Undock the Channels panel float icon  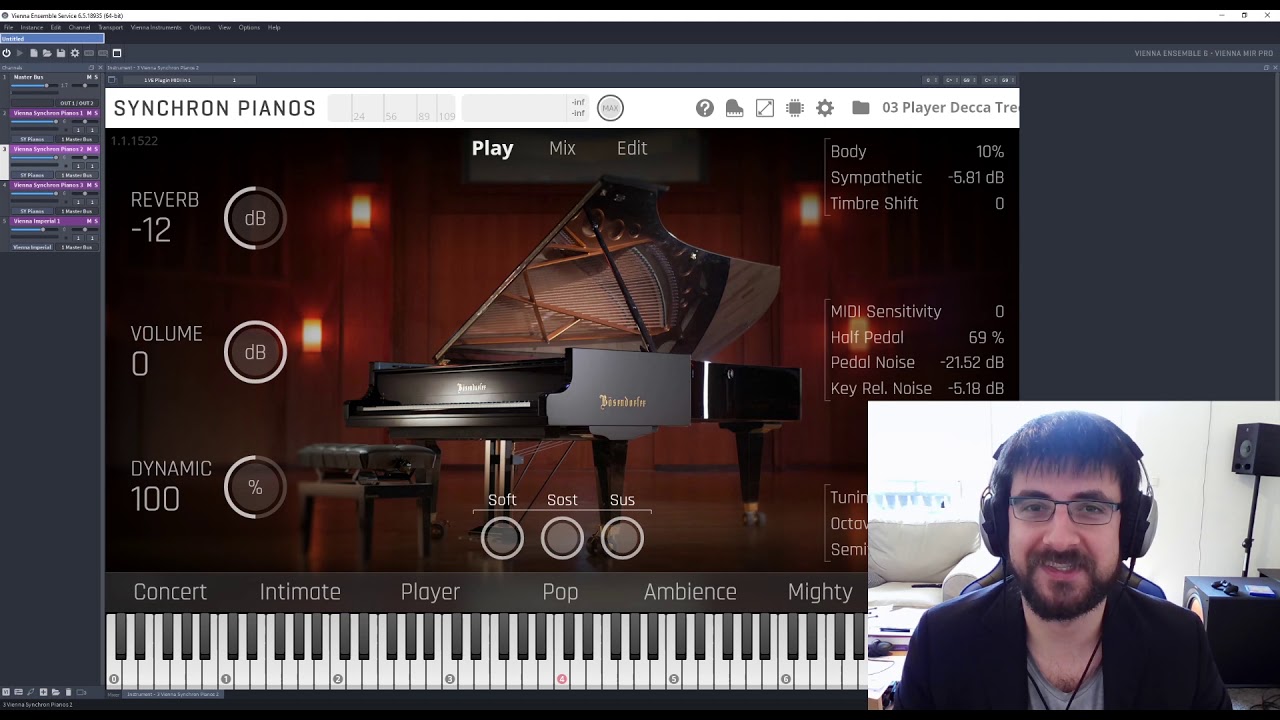91,67
